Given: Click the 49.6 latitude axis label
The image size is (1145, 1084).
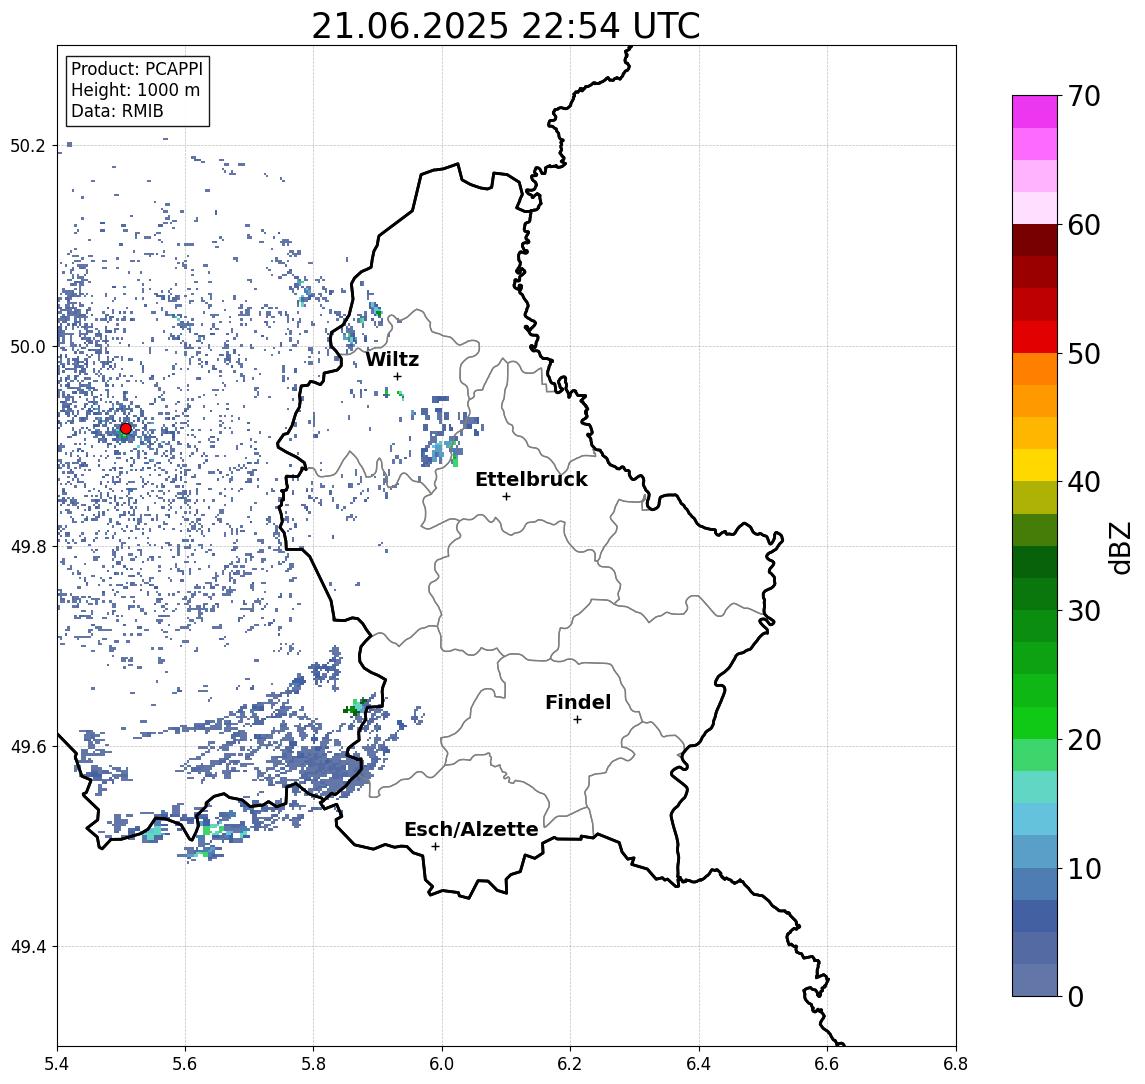Looking at the screenshot, I should (27, 747).
